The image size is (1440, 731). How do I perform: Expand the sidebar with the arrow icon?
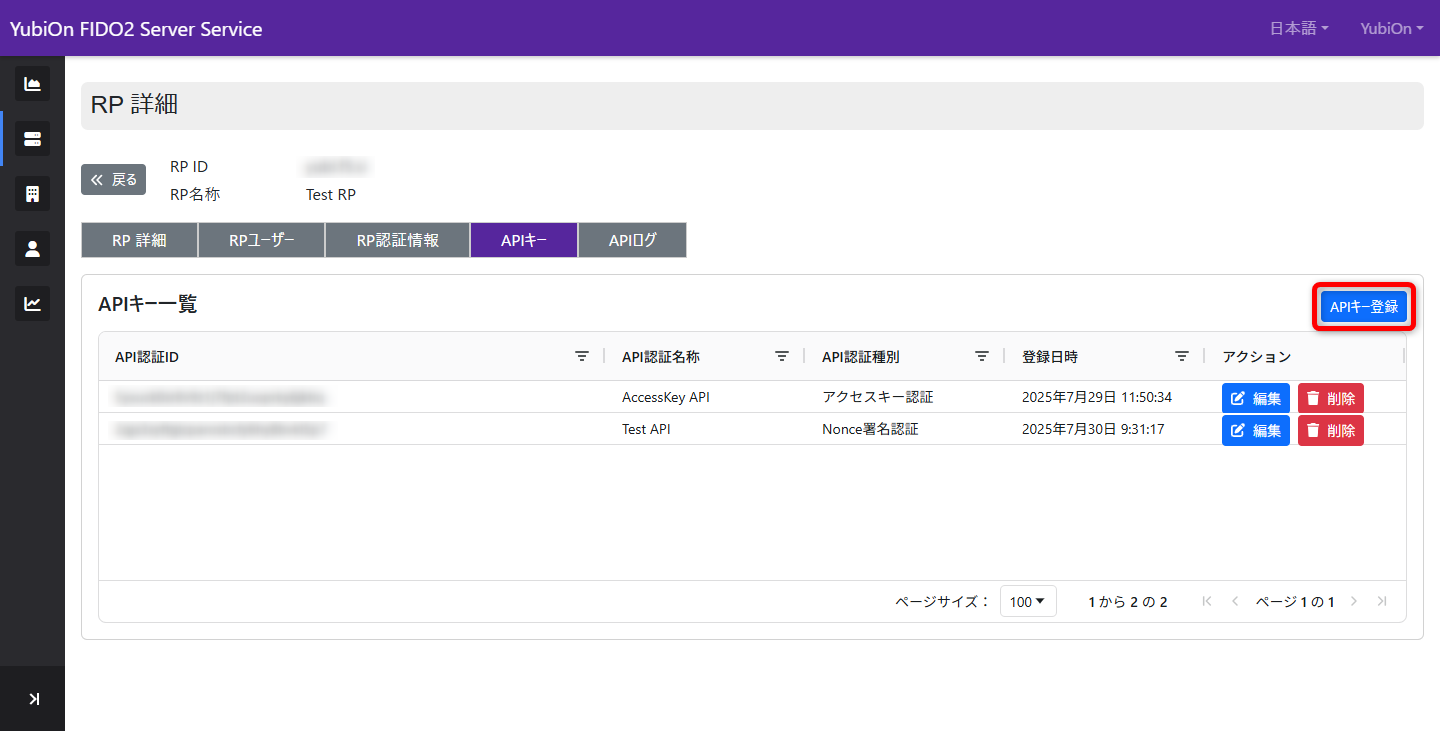tap(34, 698)
